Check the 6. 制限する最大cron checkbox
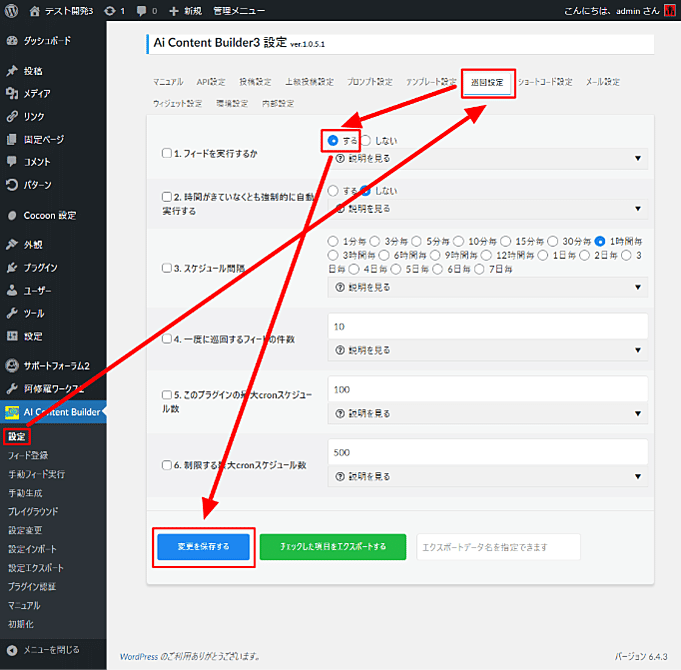Image resolution: width=681 pixels, height=670 pixels. pos(167,465)
